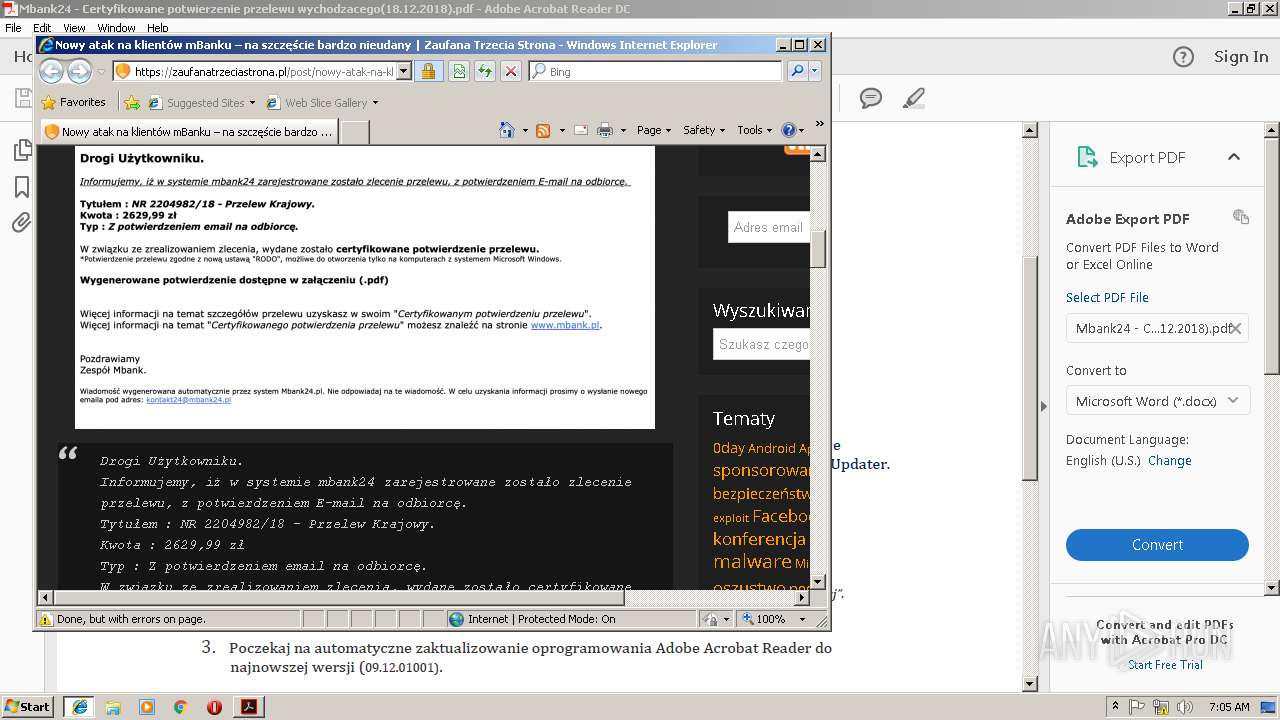1280x720 pixels.
Task: Go forward with Internet Explorer's Forward arrow
Action: tap(79, 71)
